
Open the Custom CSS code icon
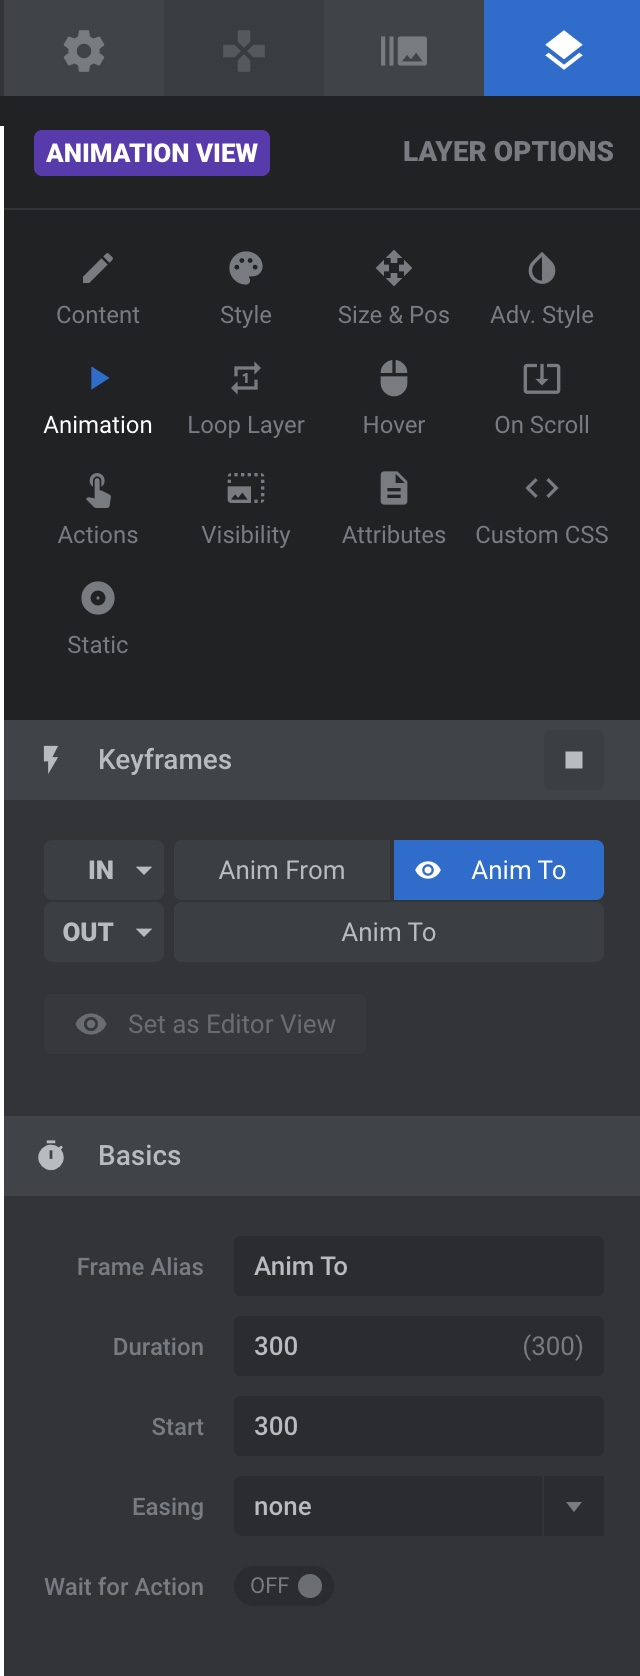[542, 488]
